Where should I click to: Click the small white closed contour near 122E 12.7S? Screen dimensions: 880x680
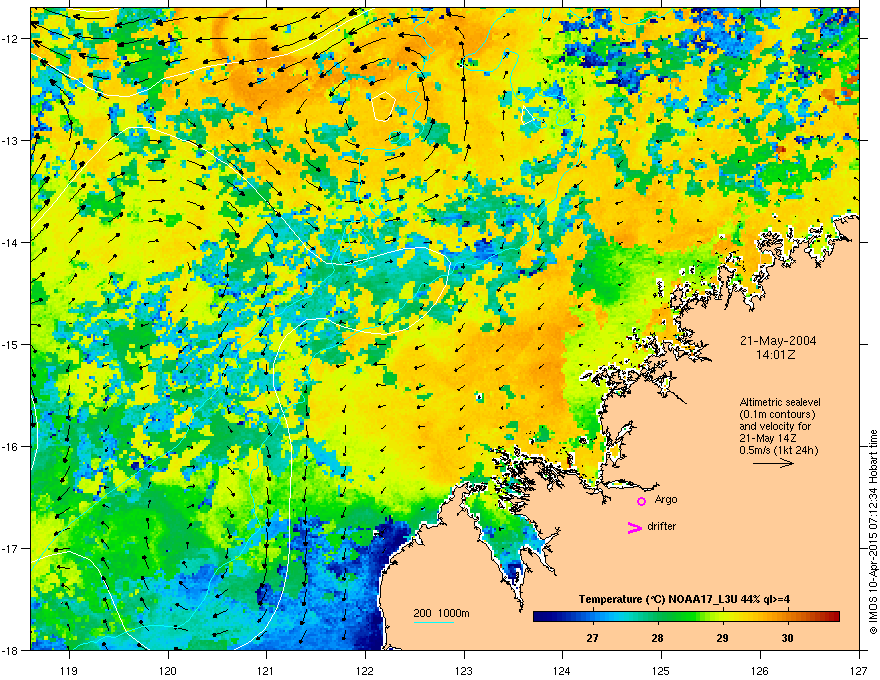click(383, 107)
